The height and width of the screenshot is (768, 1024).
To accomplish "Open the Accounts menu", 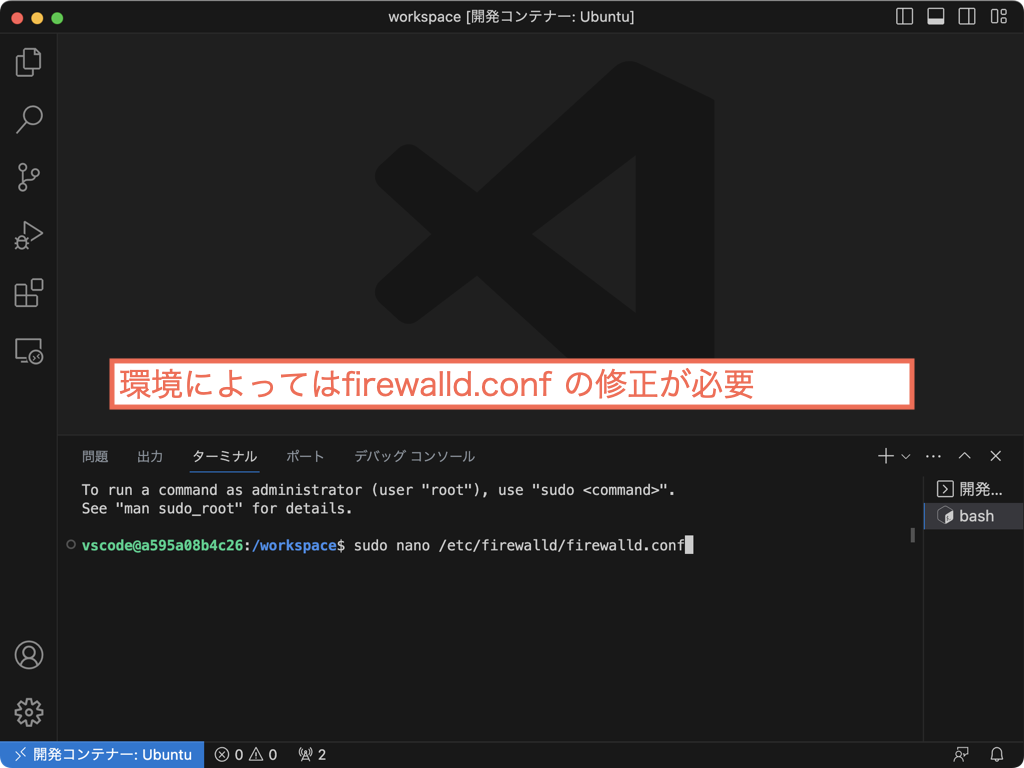I will click(29, 655).
